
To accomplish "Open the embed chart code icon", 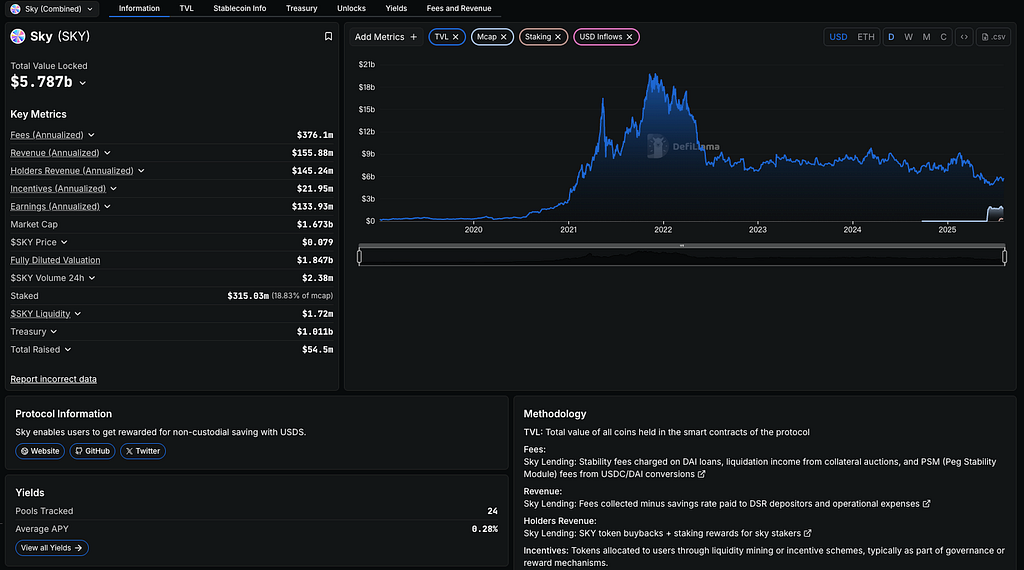I will tap(964, 37).
